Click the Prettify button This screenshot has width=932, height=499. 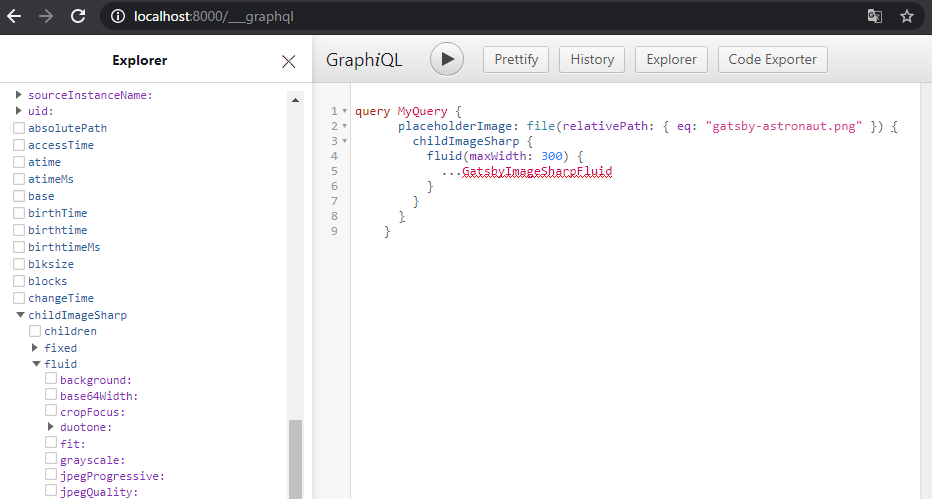coord(516,59)
